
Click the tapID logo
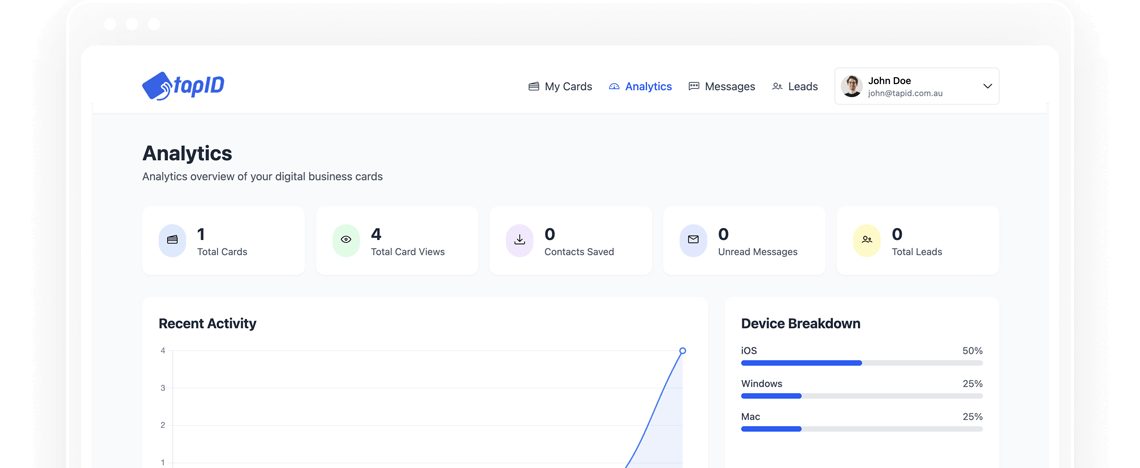[183, 86]
